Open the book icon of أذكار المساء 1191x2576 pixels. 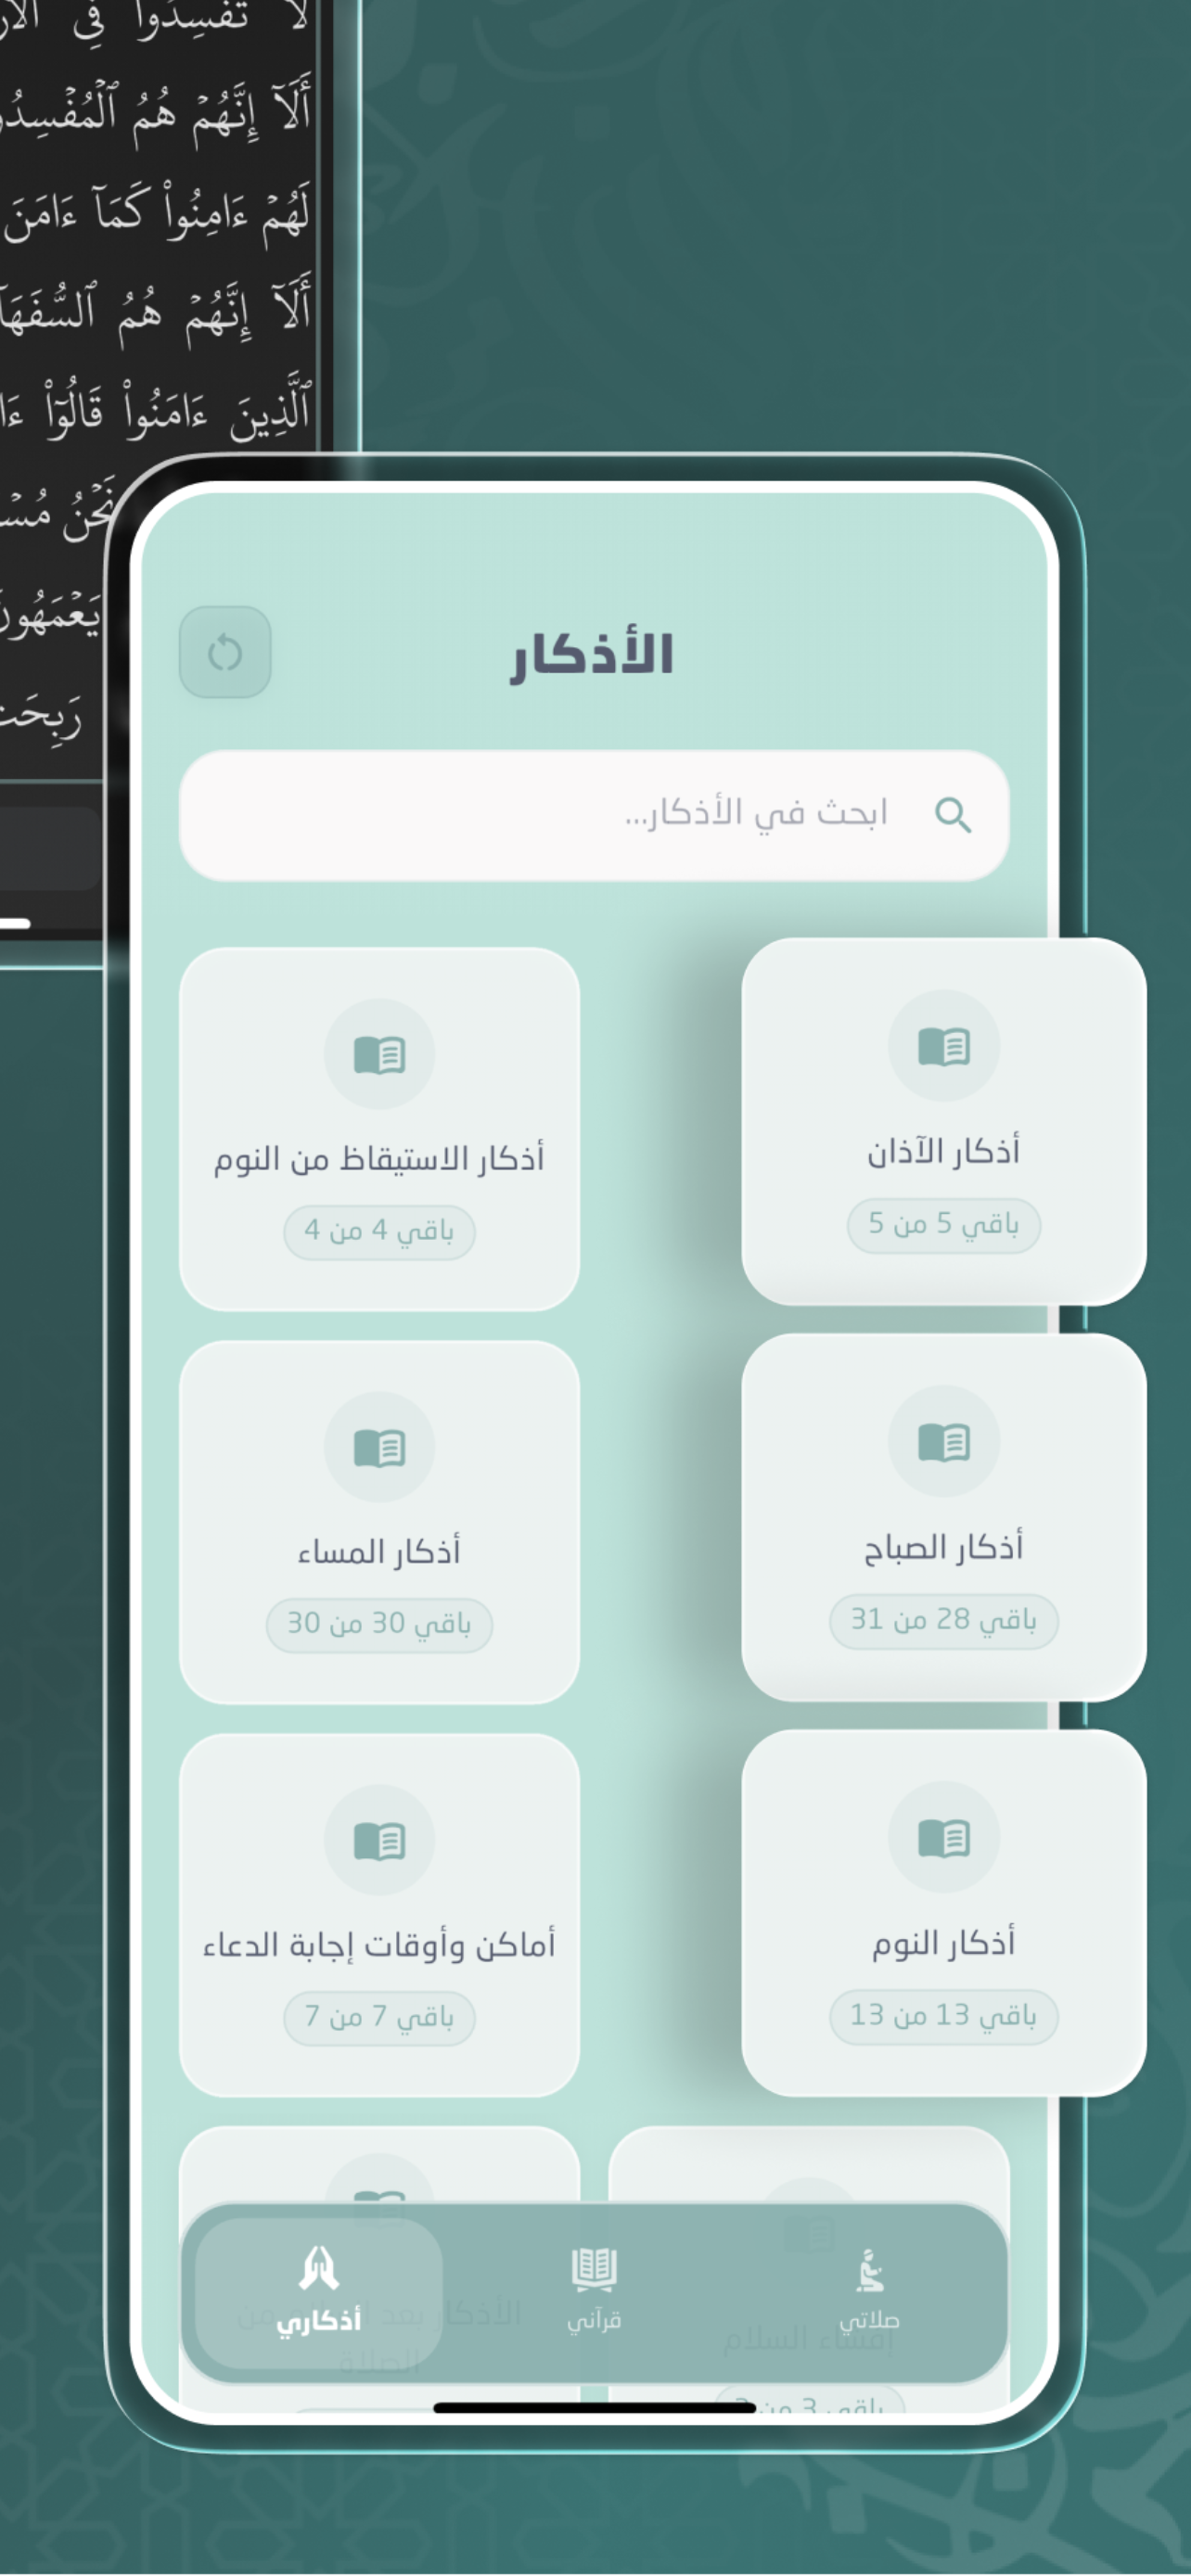[x=380, y=1447]
